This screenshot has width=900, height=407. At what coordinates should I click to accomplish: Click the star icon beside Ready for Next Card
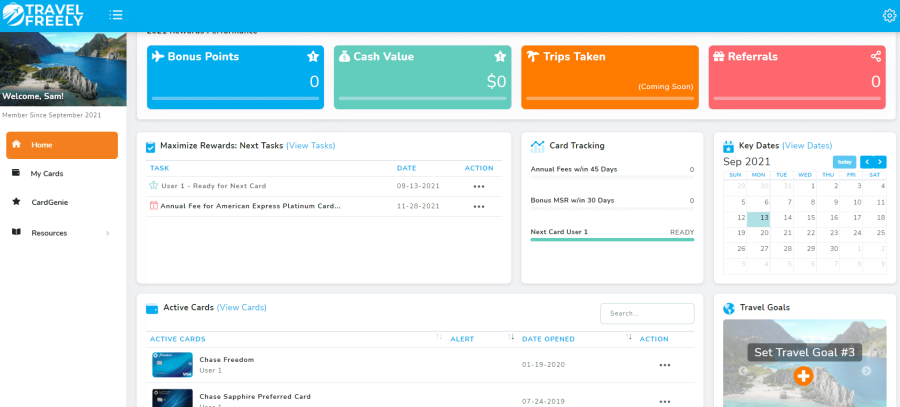coord(153,185)
